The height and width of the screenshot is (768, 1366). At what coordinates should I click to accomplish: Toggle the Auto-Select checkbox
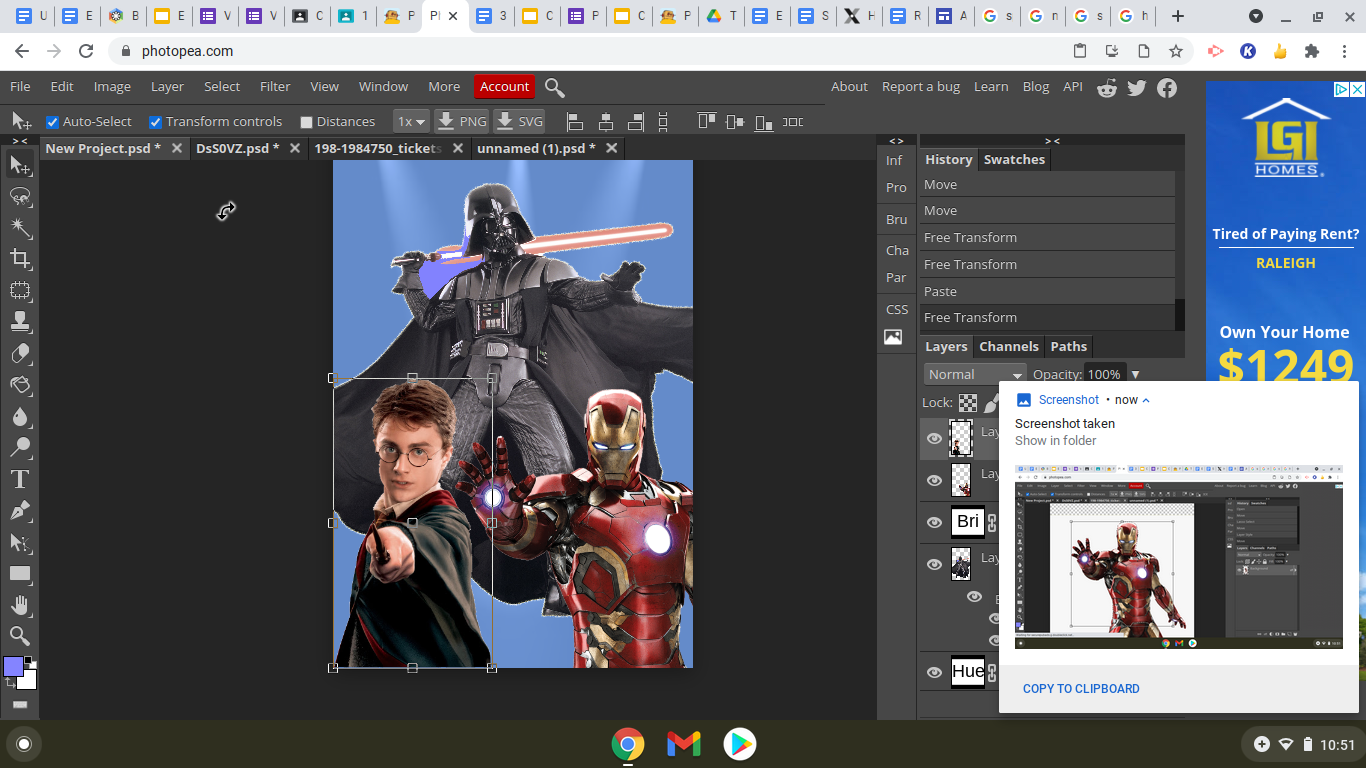click(x=53, y=122)
